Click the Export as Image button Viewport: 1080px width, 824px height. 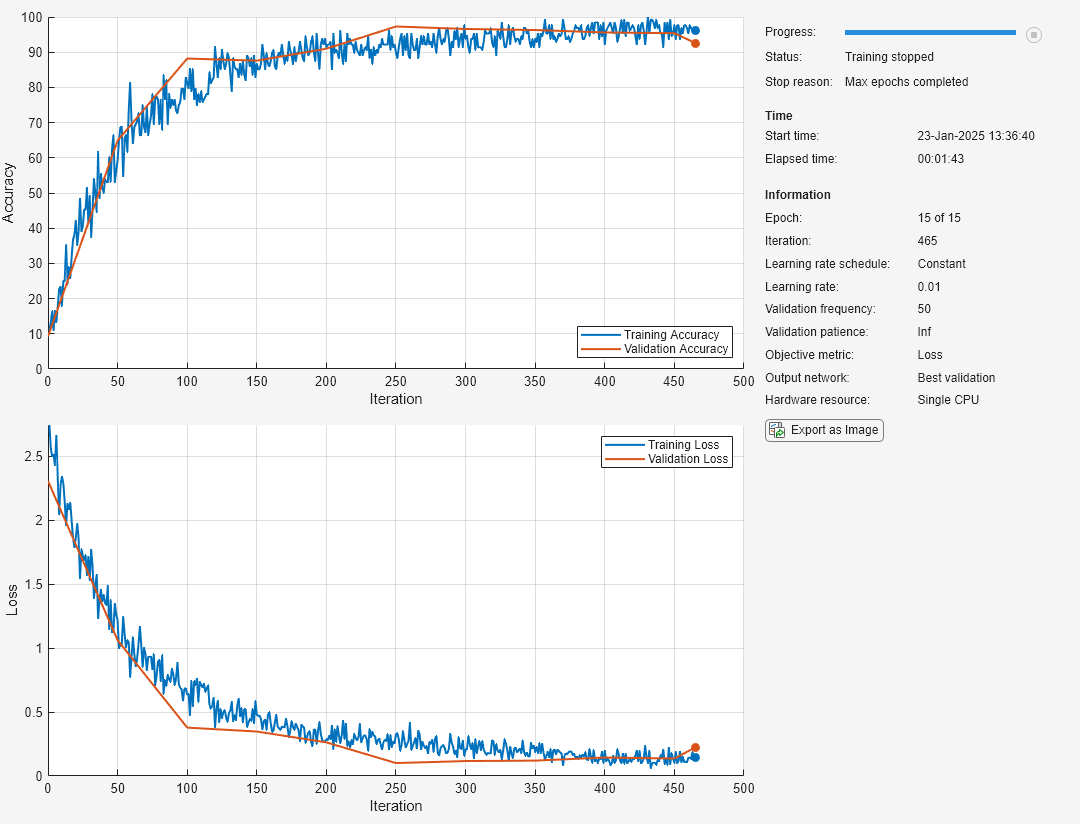(824, 430)
